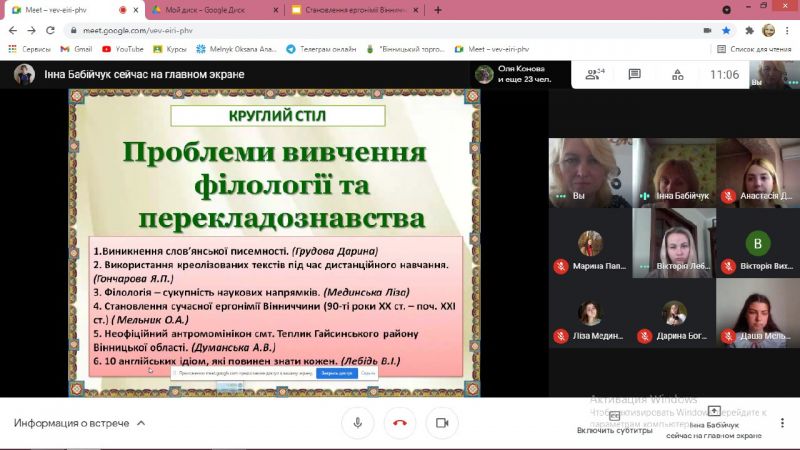Viewport: 800px width, 450px height.
Task: Select Анастасія Д... video tile
Action: pos(758,172)
